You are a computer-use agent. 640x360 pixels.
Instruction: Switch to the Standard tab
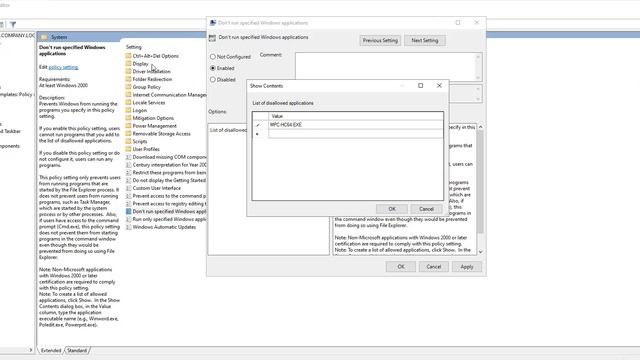(x=77, y=351)
